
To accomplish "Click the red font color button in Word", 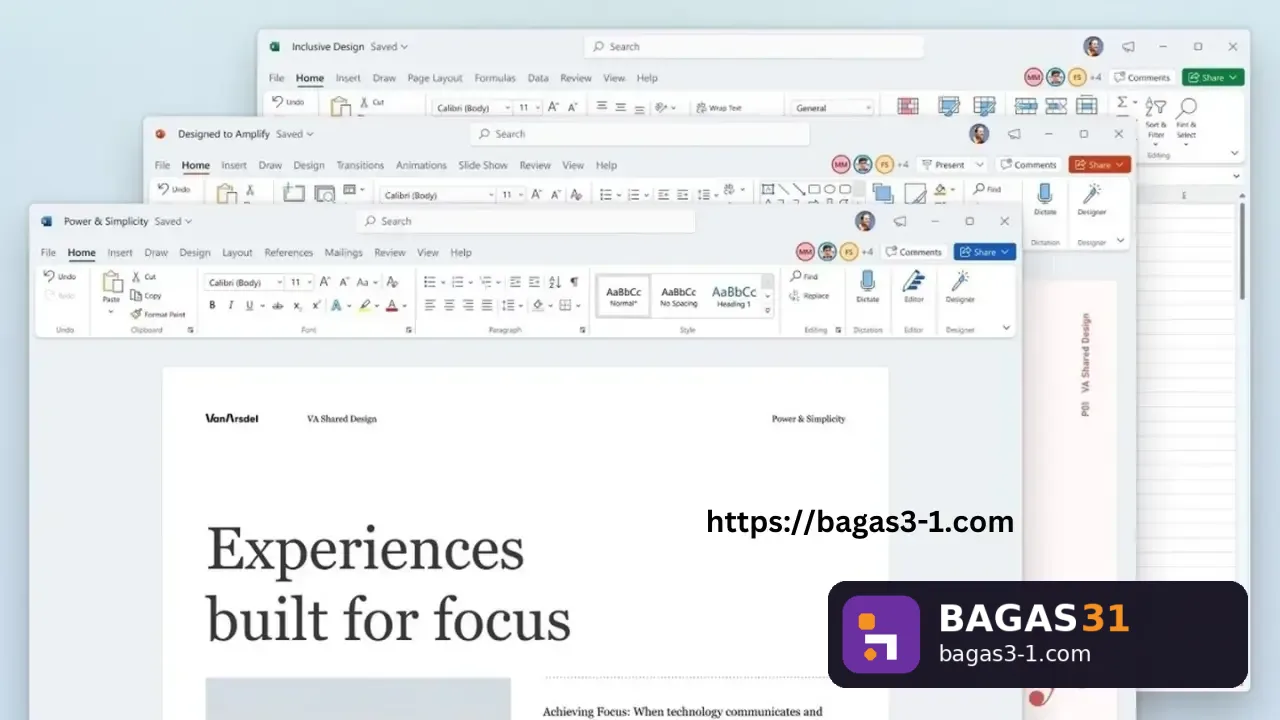I will [x=392, y=305].
